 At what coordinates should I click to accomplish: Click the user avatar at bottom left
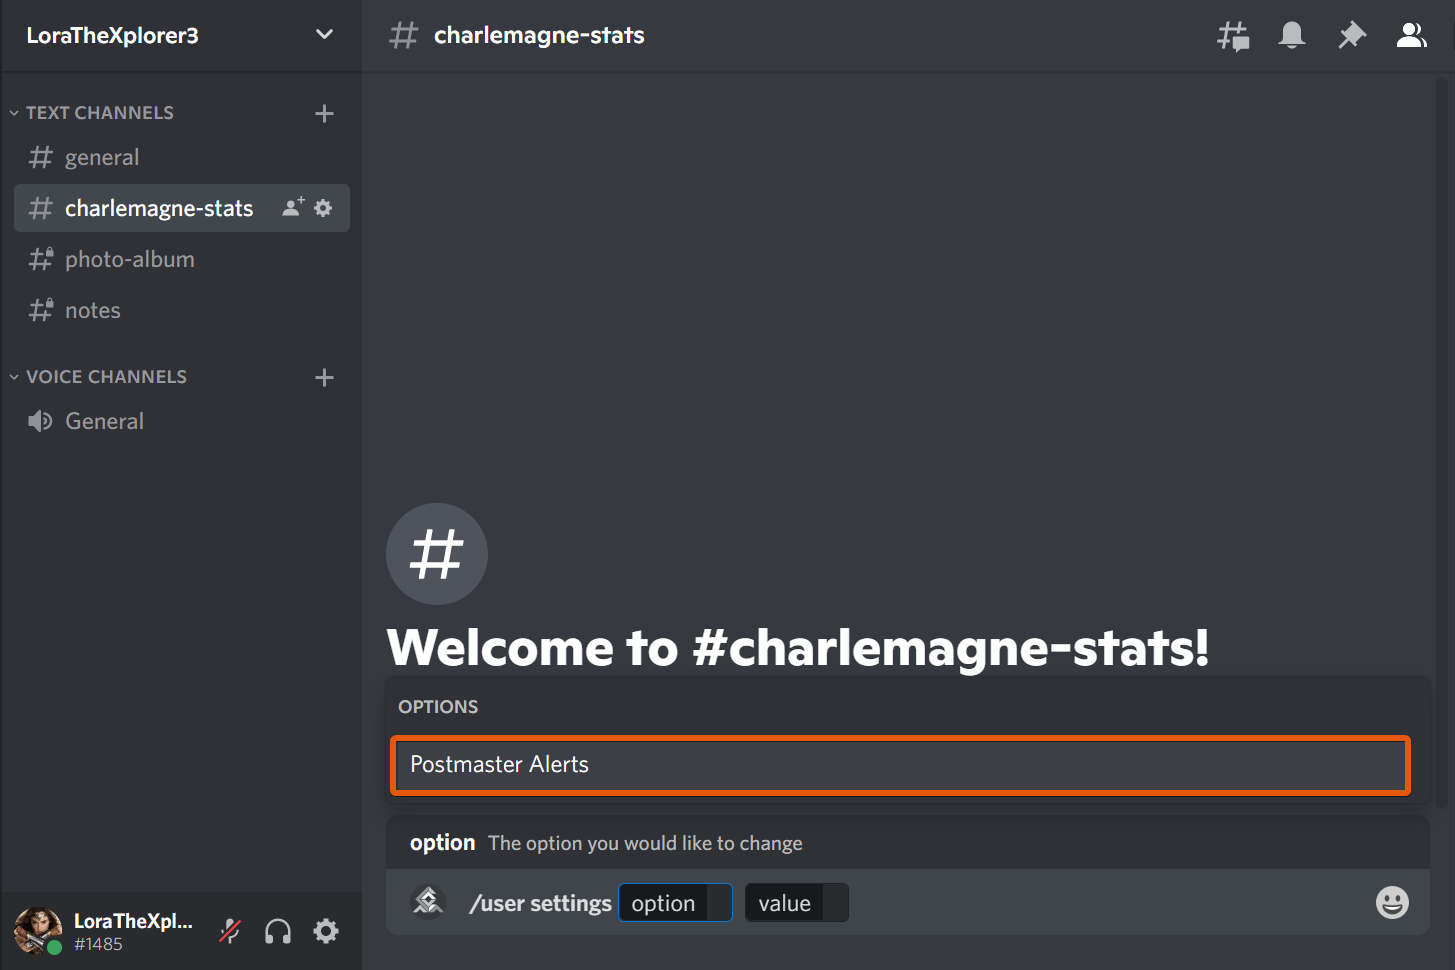coord(37,931)
